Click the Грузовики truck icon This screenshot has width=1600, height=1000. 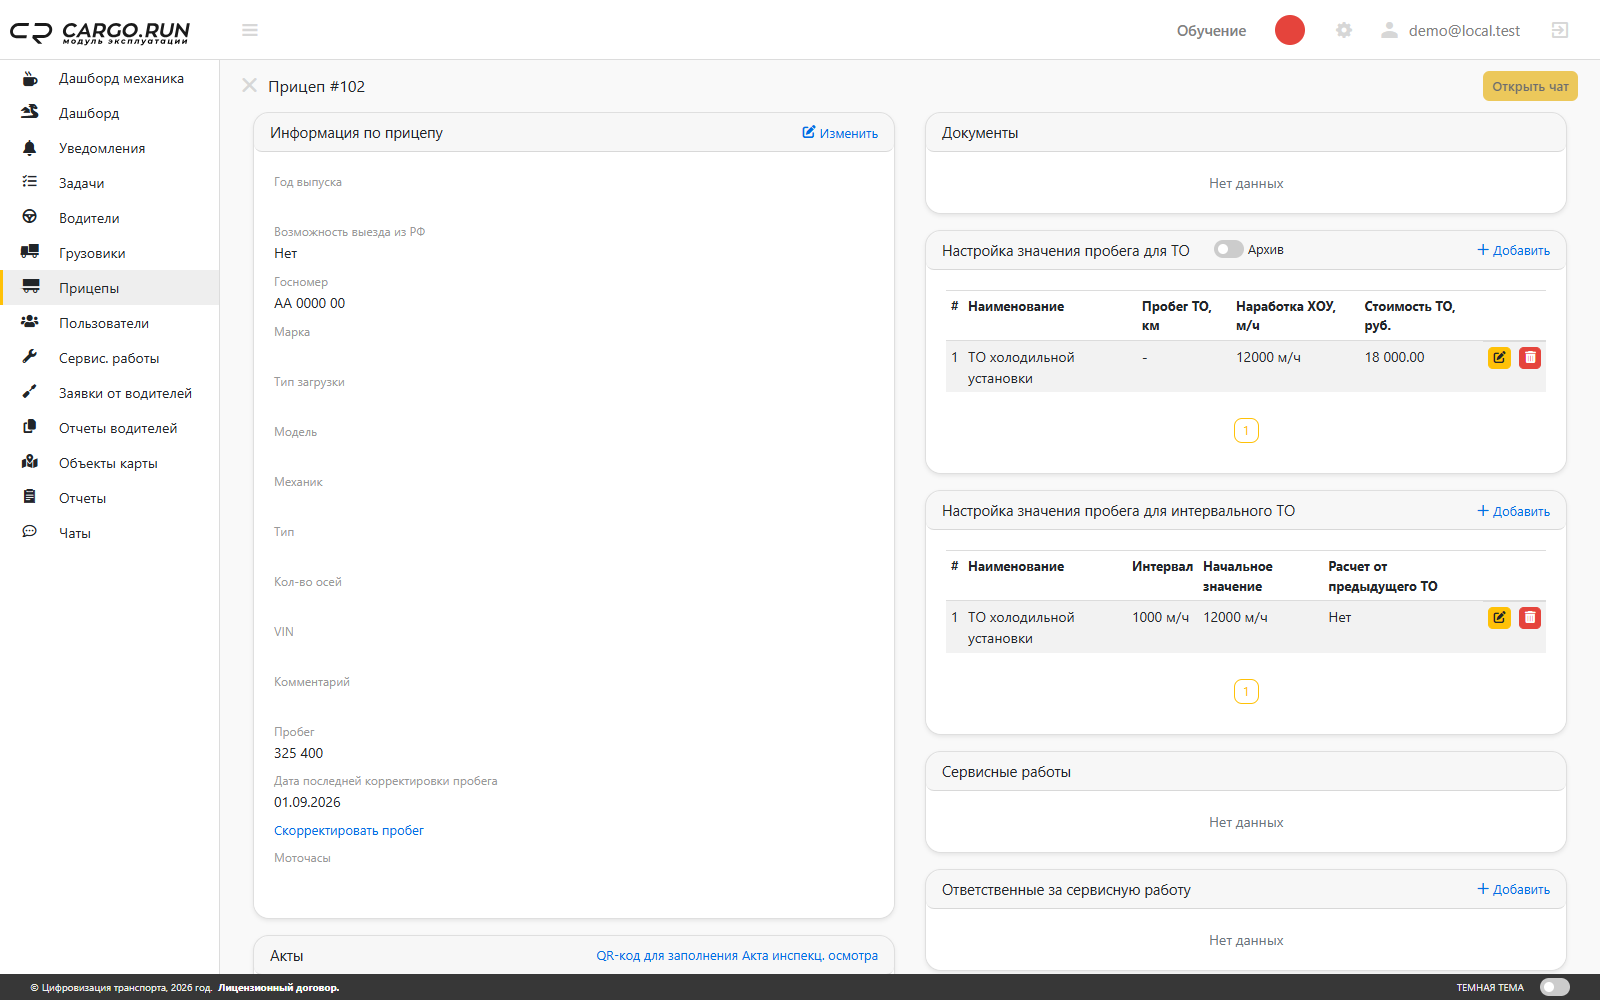point(30,252)
